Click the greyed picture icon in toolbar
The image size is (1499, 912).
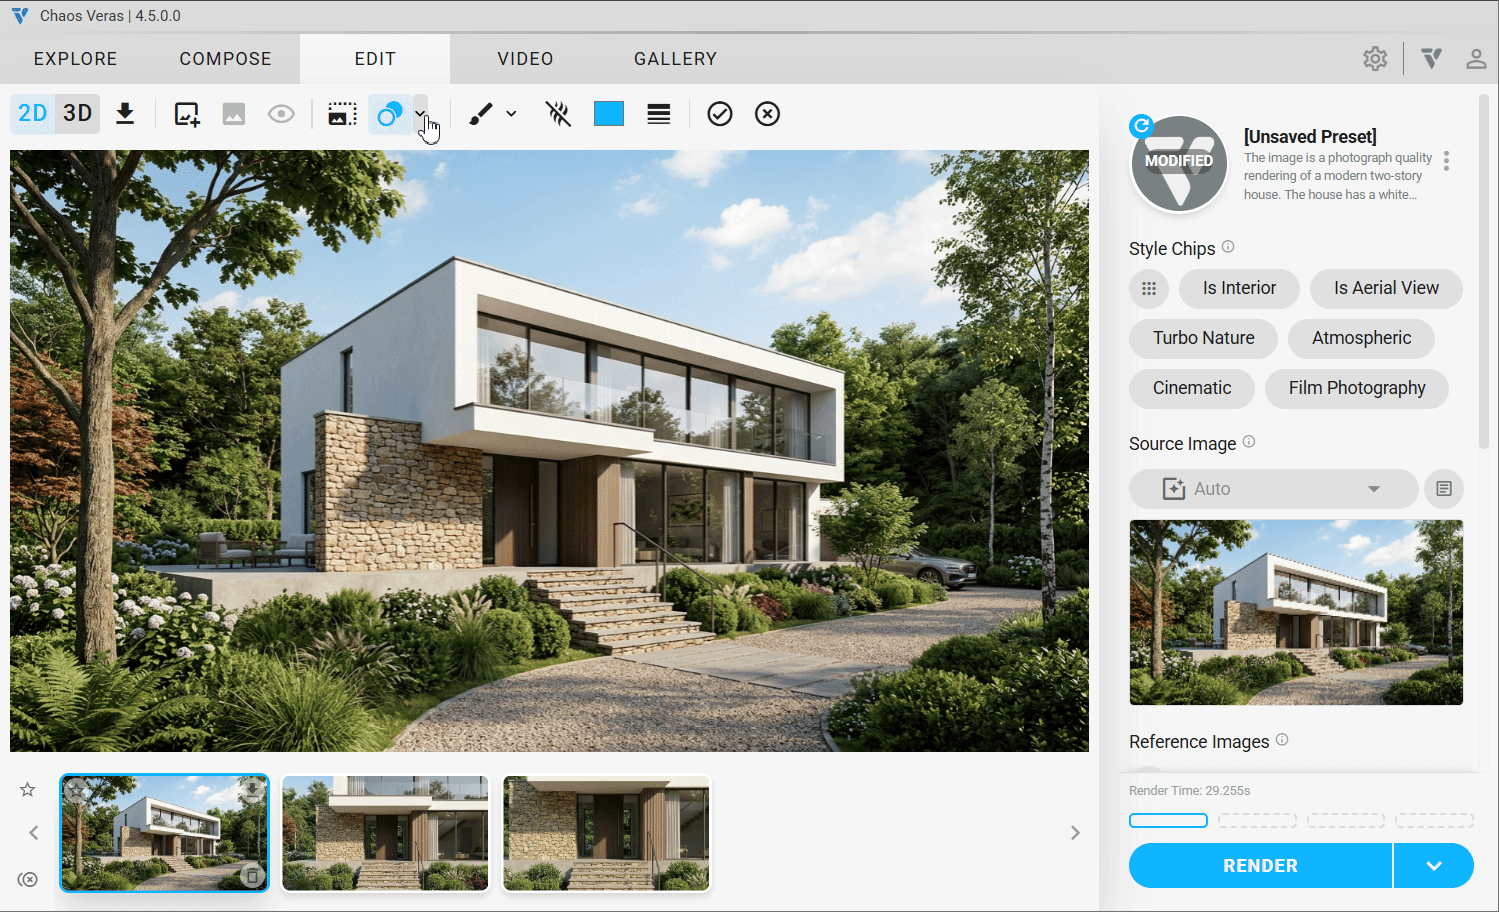(234, 114)
